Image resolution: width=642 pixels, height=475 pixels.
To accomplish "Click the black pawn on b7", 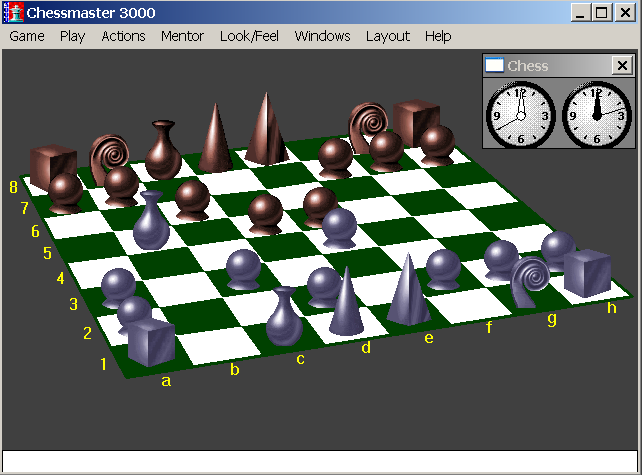I will (121, 186).
